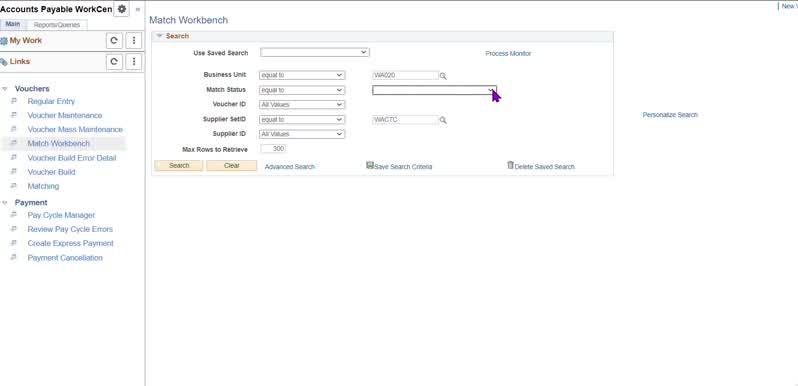The image size is (798, 386).
Task: Open the Use Saved Search dropdown
Action: pyautogui.click(x=315, y=52)
